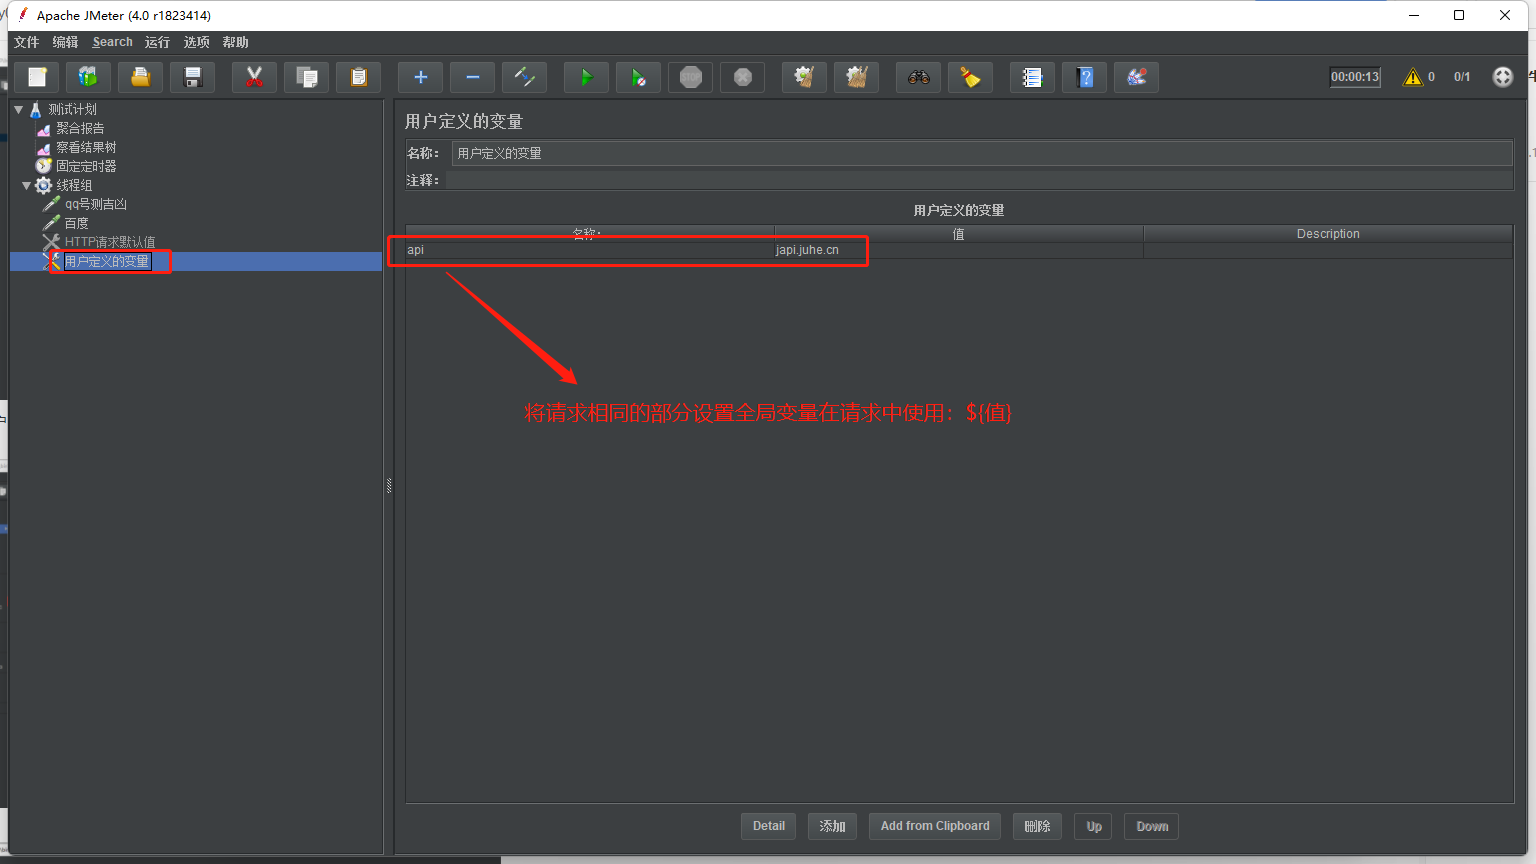1536x864 pixels.
Task: Click the 注释 comment field
Action: tap(979, 180)
